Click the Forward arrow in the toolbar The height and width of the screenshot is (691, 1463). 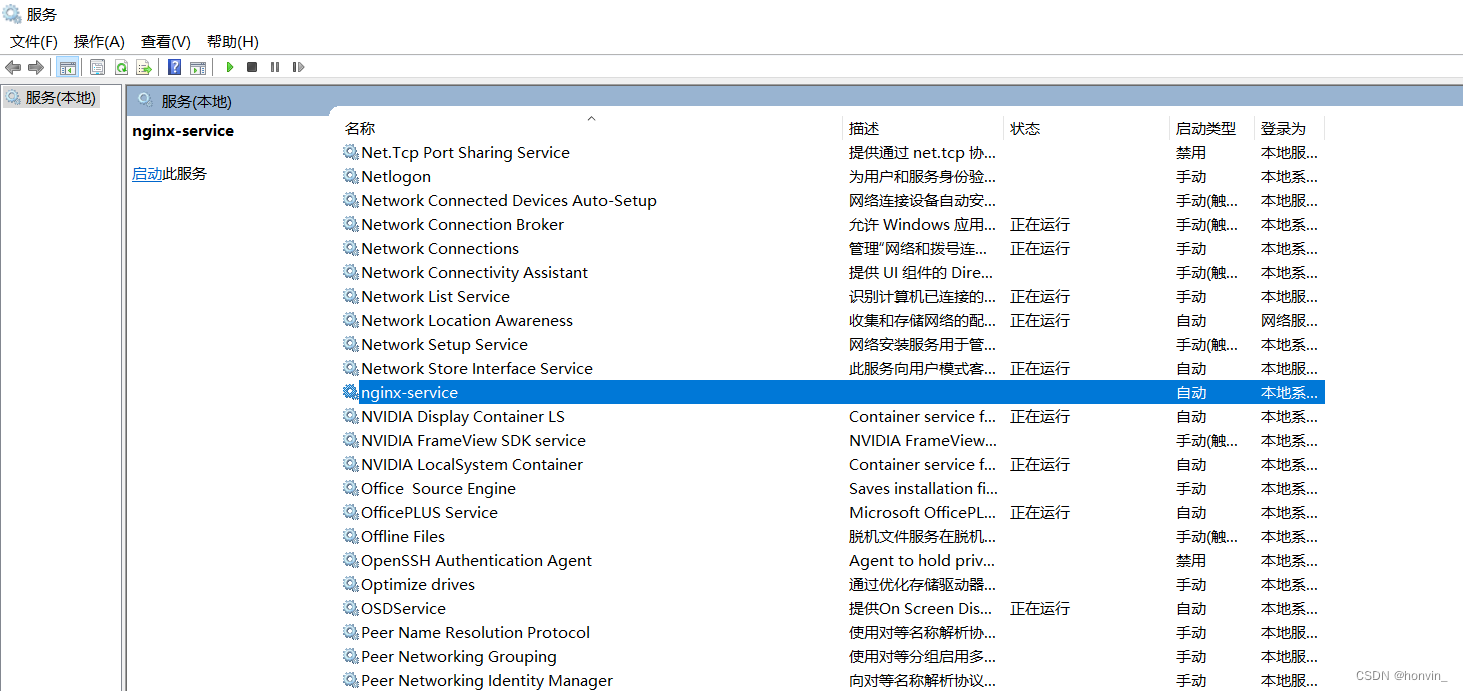[36, 67]
